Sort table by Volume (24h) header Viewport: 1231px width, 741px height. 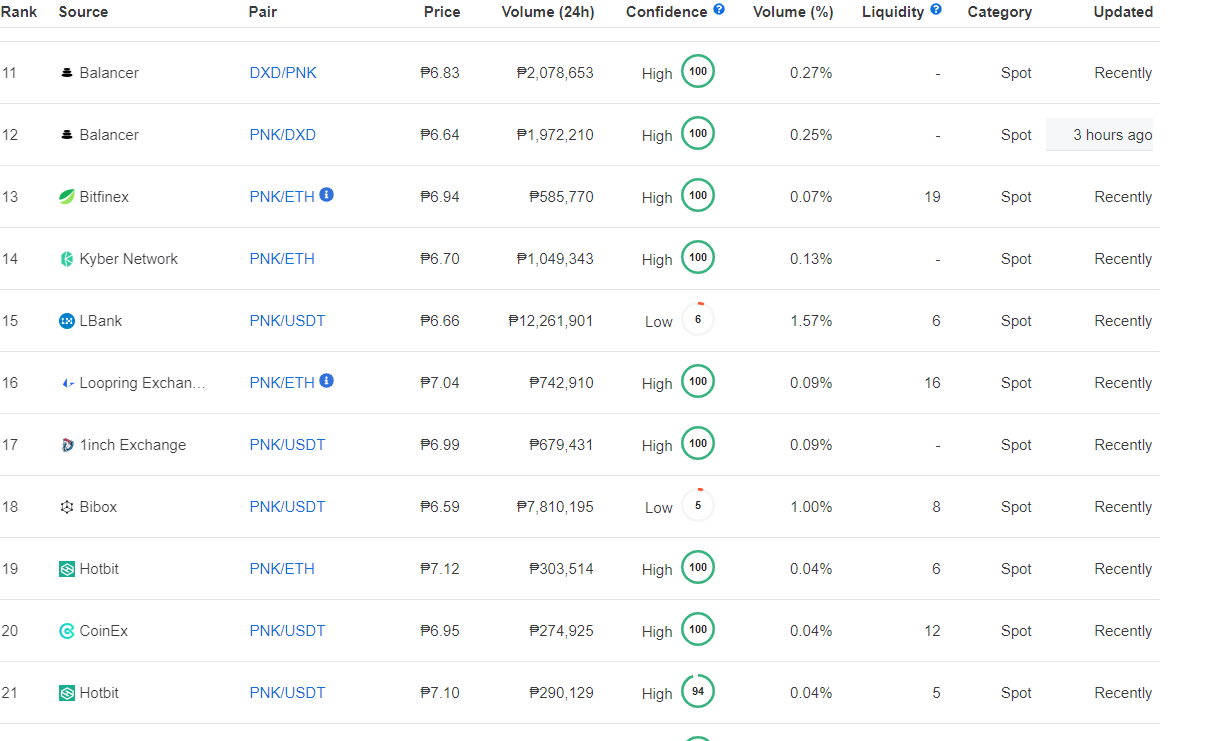click(x=547, y=12)
